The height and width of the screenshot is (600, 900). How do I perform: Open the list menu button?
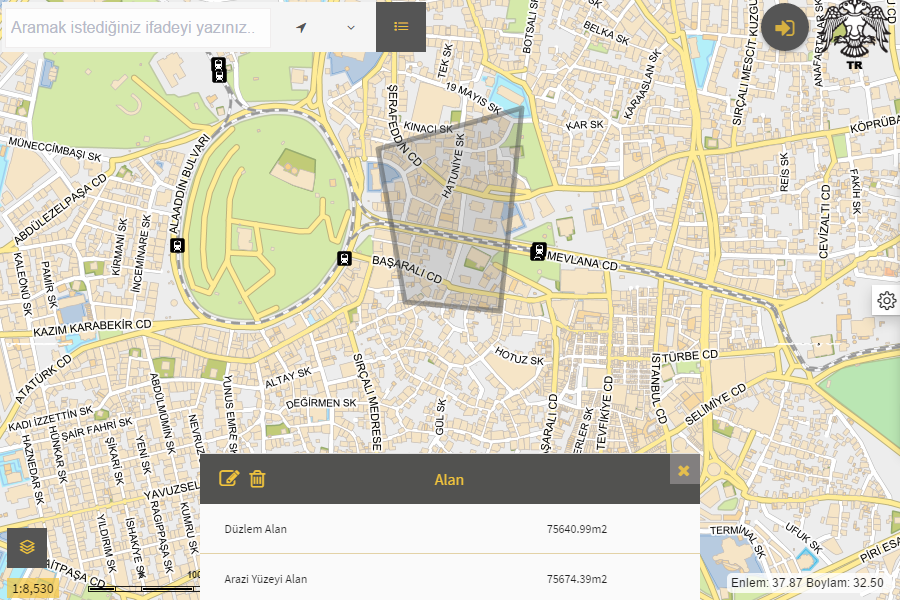[401, 27]
